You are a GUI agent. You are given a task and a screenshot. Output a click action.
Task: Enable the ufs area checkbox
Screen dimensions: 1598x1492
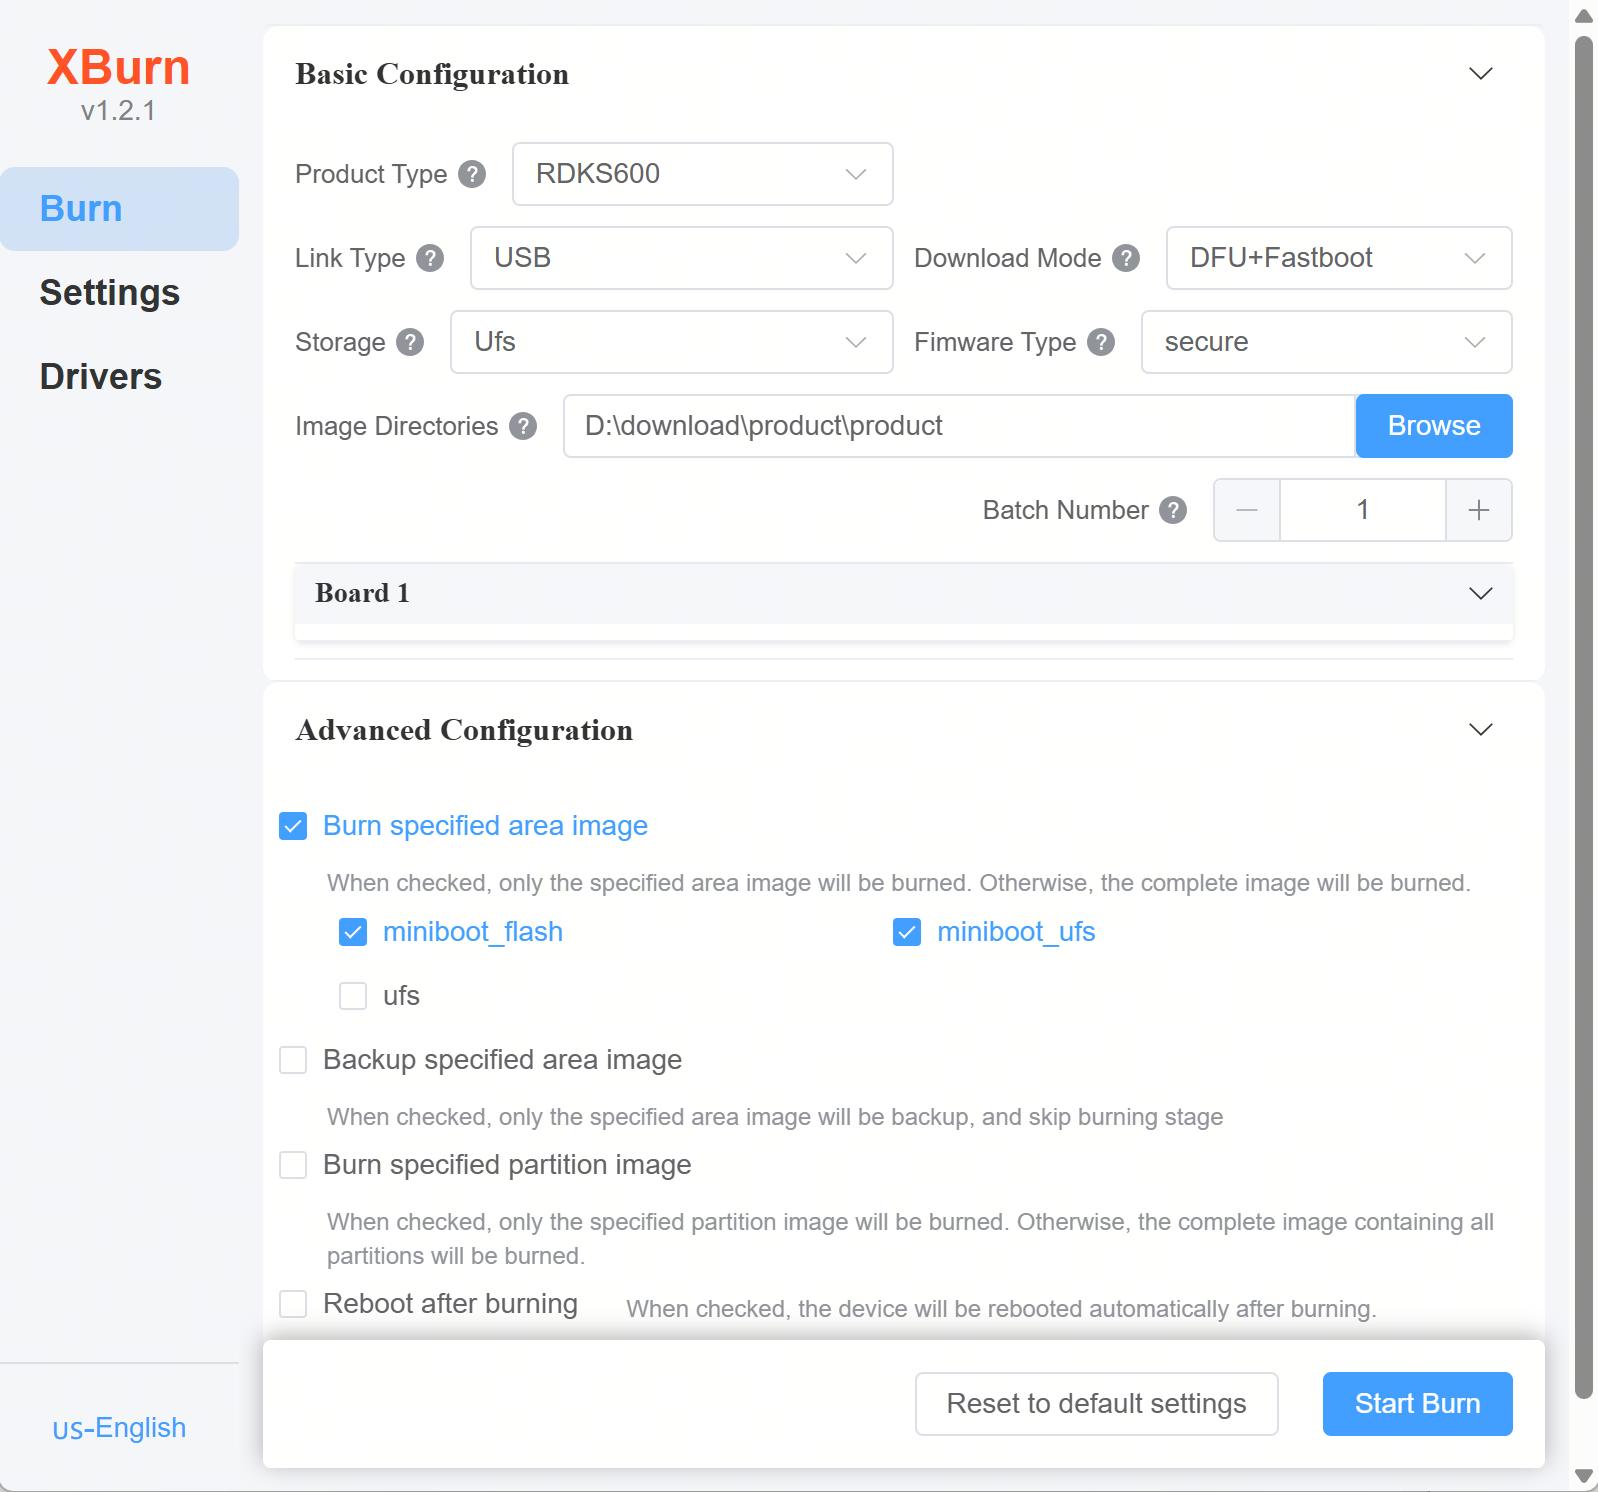click(353, 996)
